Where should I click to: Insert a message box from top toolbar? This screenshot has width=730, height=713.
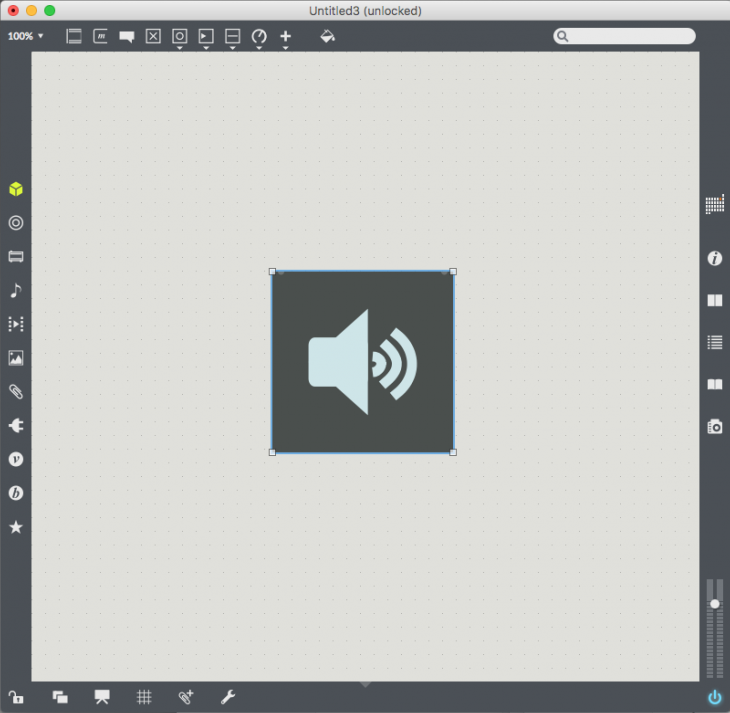click(x=101, y=36)
